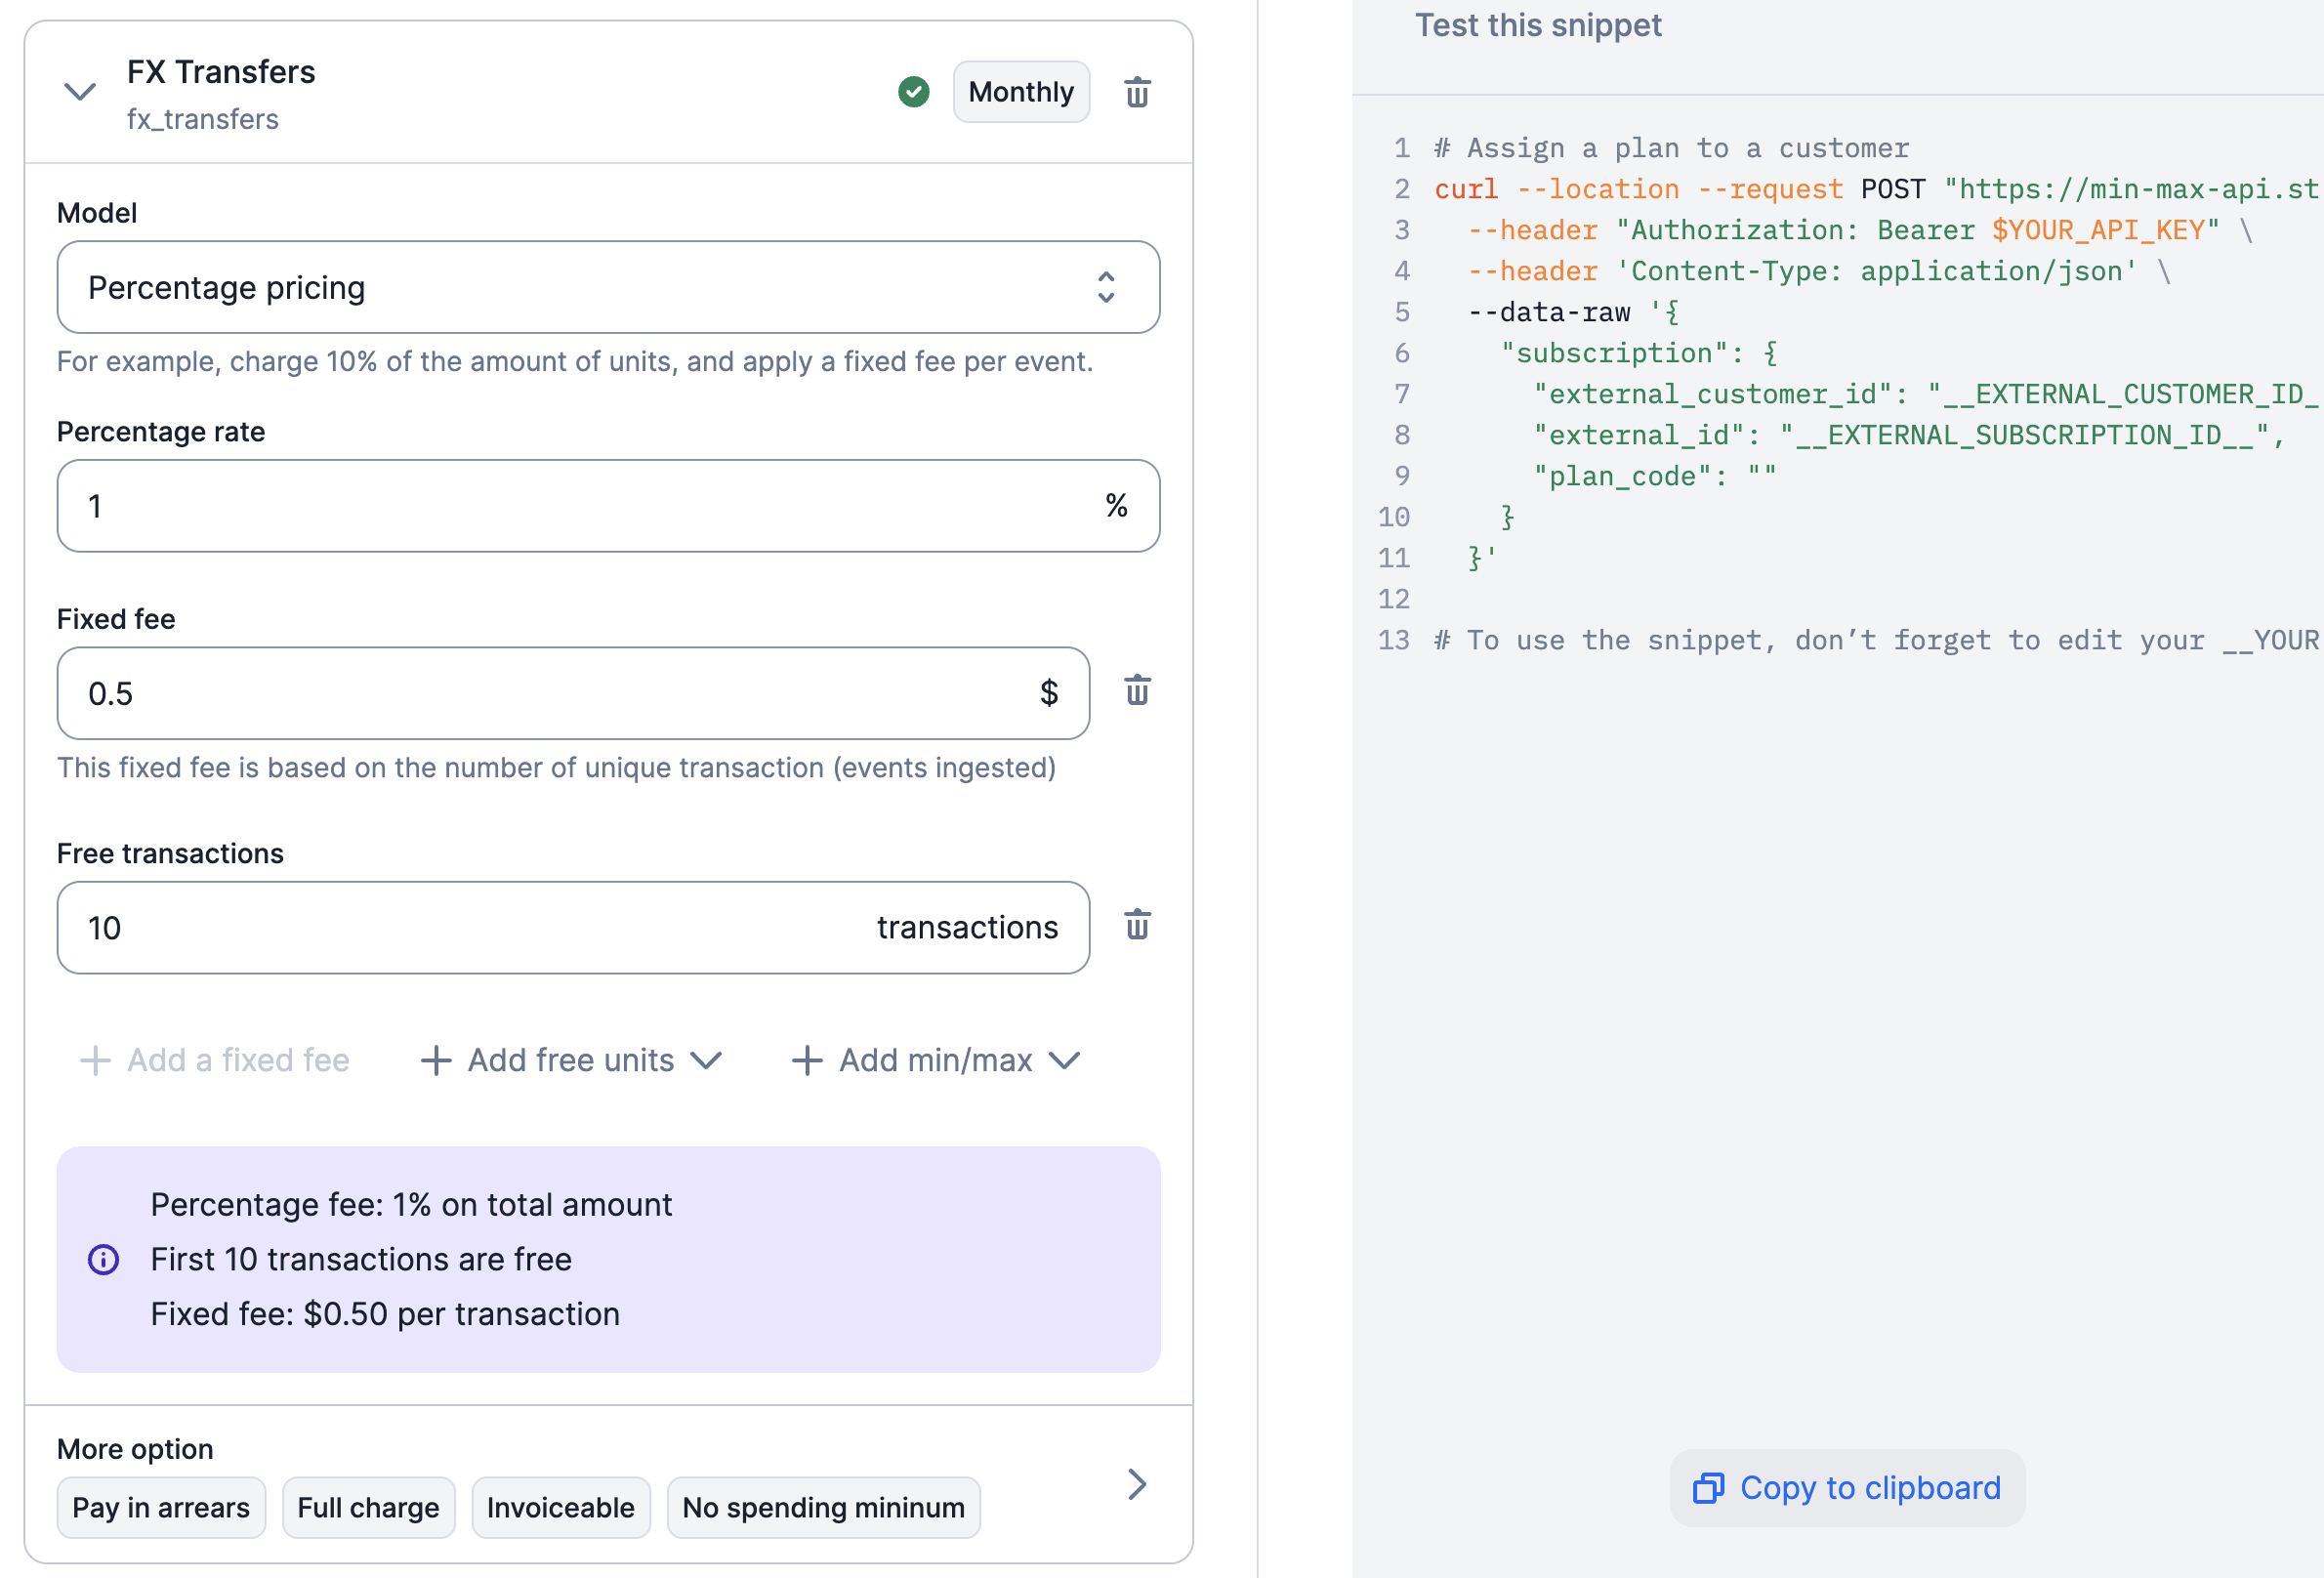The height and width of the screenshot is (1578, 2324).
Task: Click the No spending mininum chip
Action: 823,1507
